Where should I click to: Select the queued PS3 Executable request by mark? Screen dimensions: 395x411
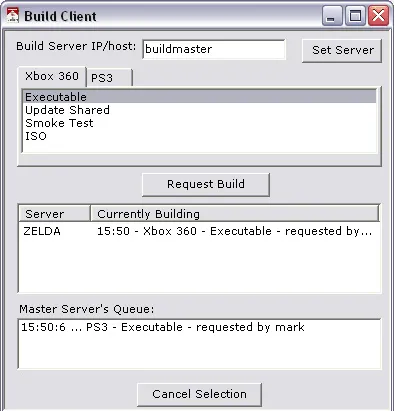(x=163, y=327)
